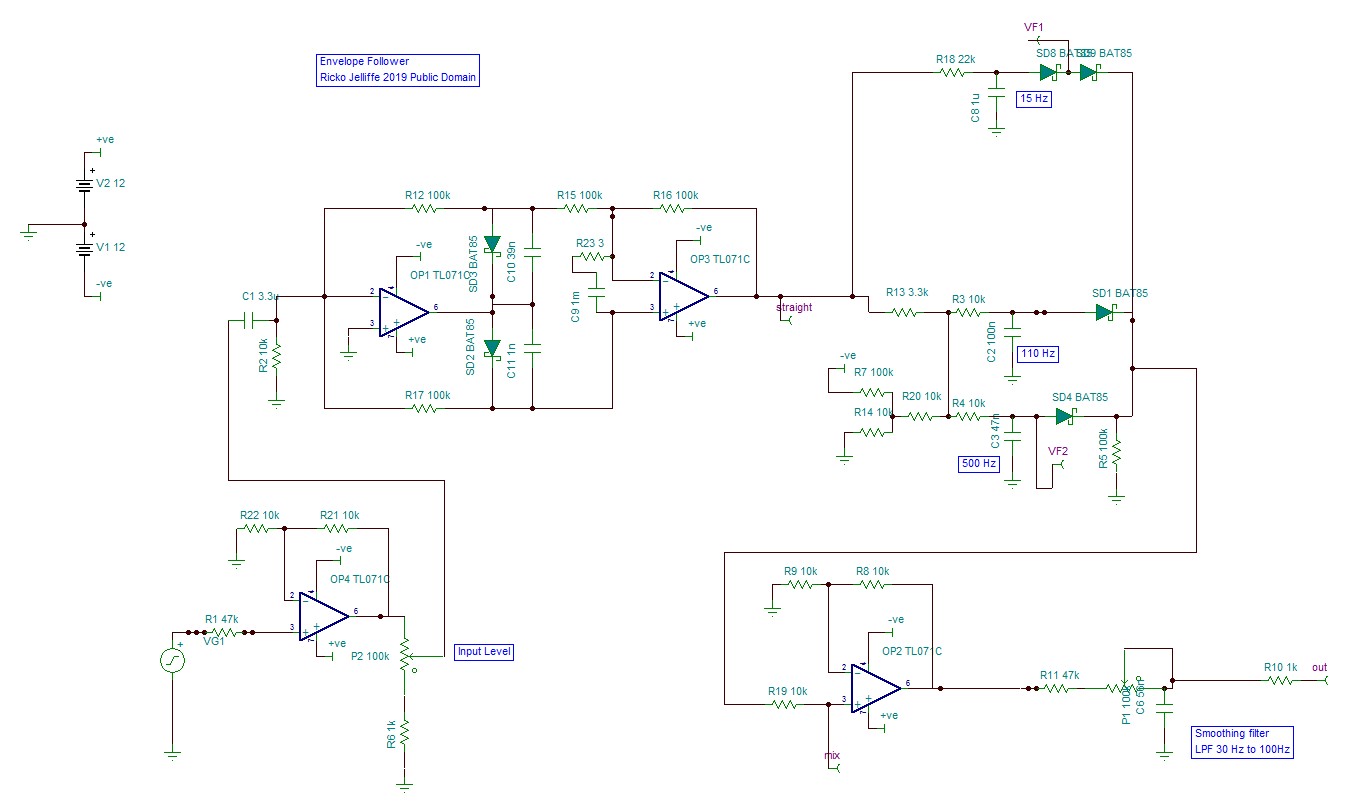The height and width of the screenshot is (812, 1352).
Task: Select the Envelope Follower title box
Action: tap(397, 70)
